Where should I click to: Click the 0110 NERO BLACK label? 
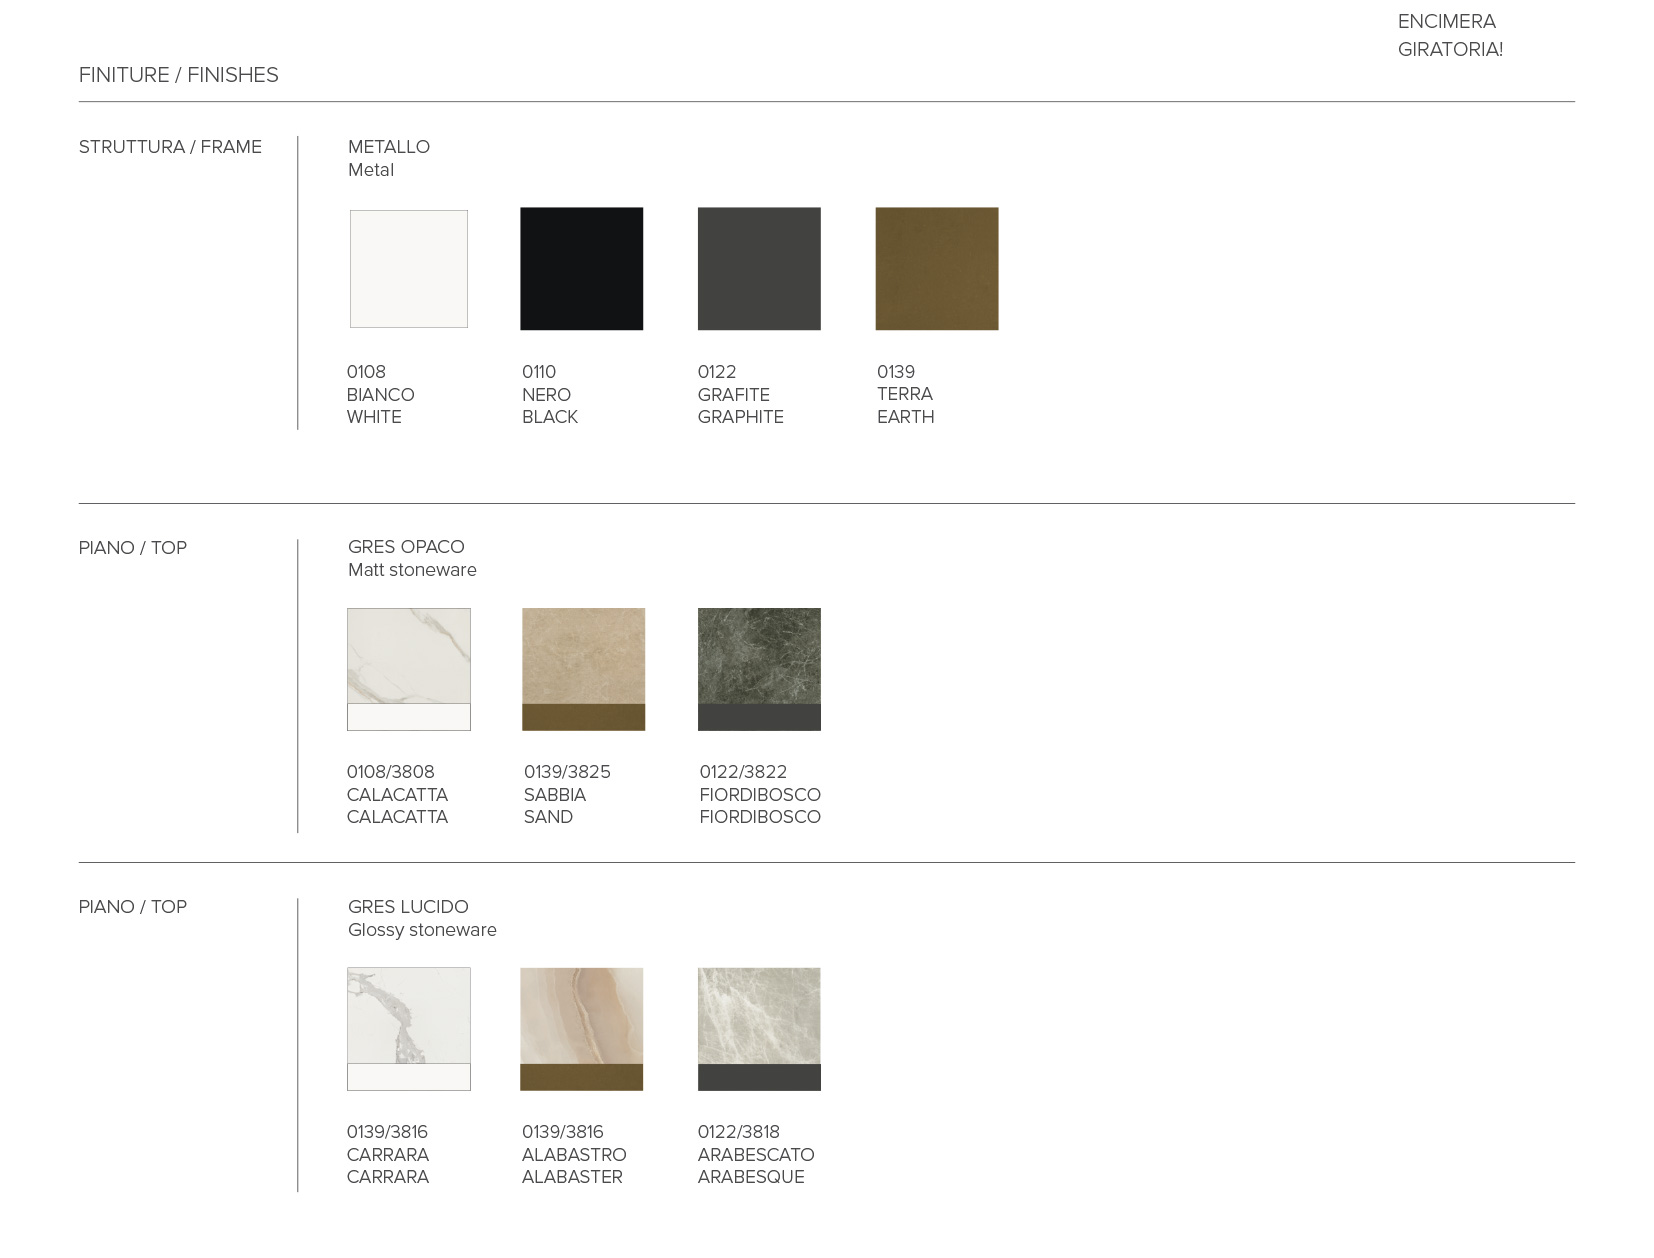pyautogui.click(x=549, y=394)
